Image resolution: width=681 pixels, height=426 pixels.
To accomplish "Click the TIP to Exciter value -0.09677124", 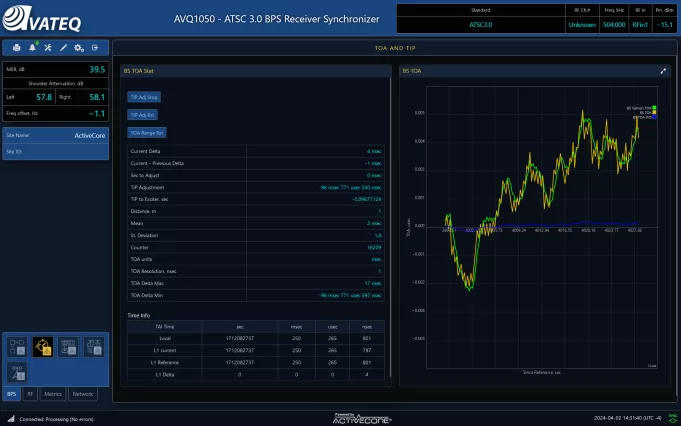I will click(367, 199).
